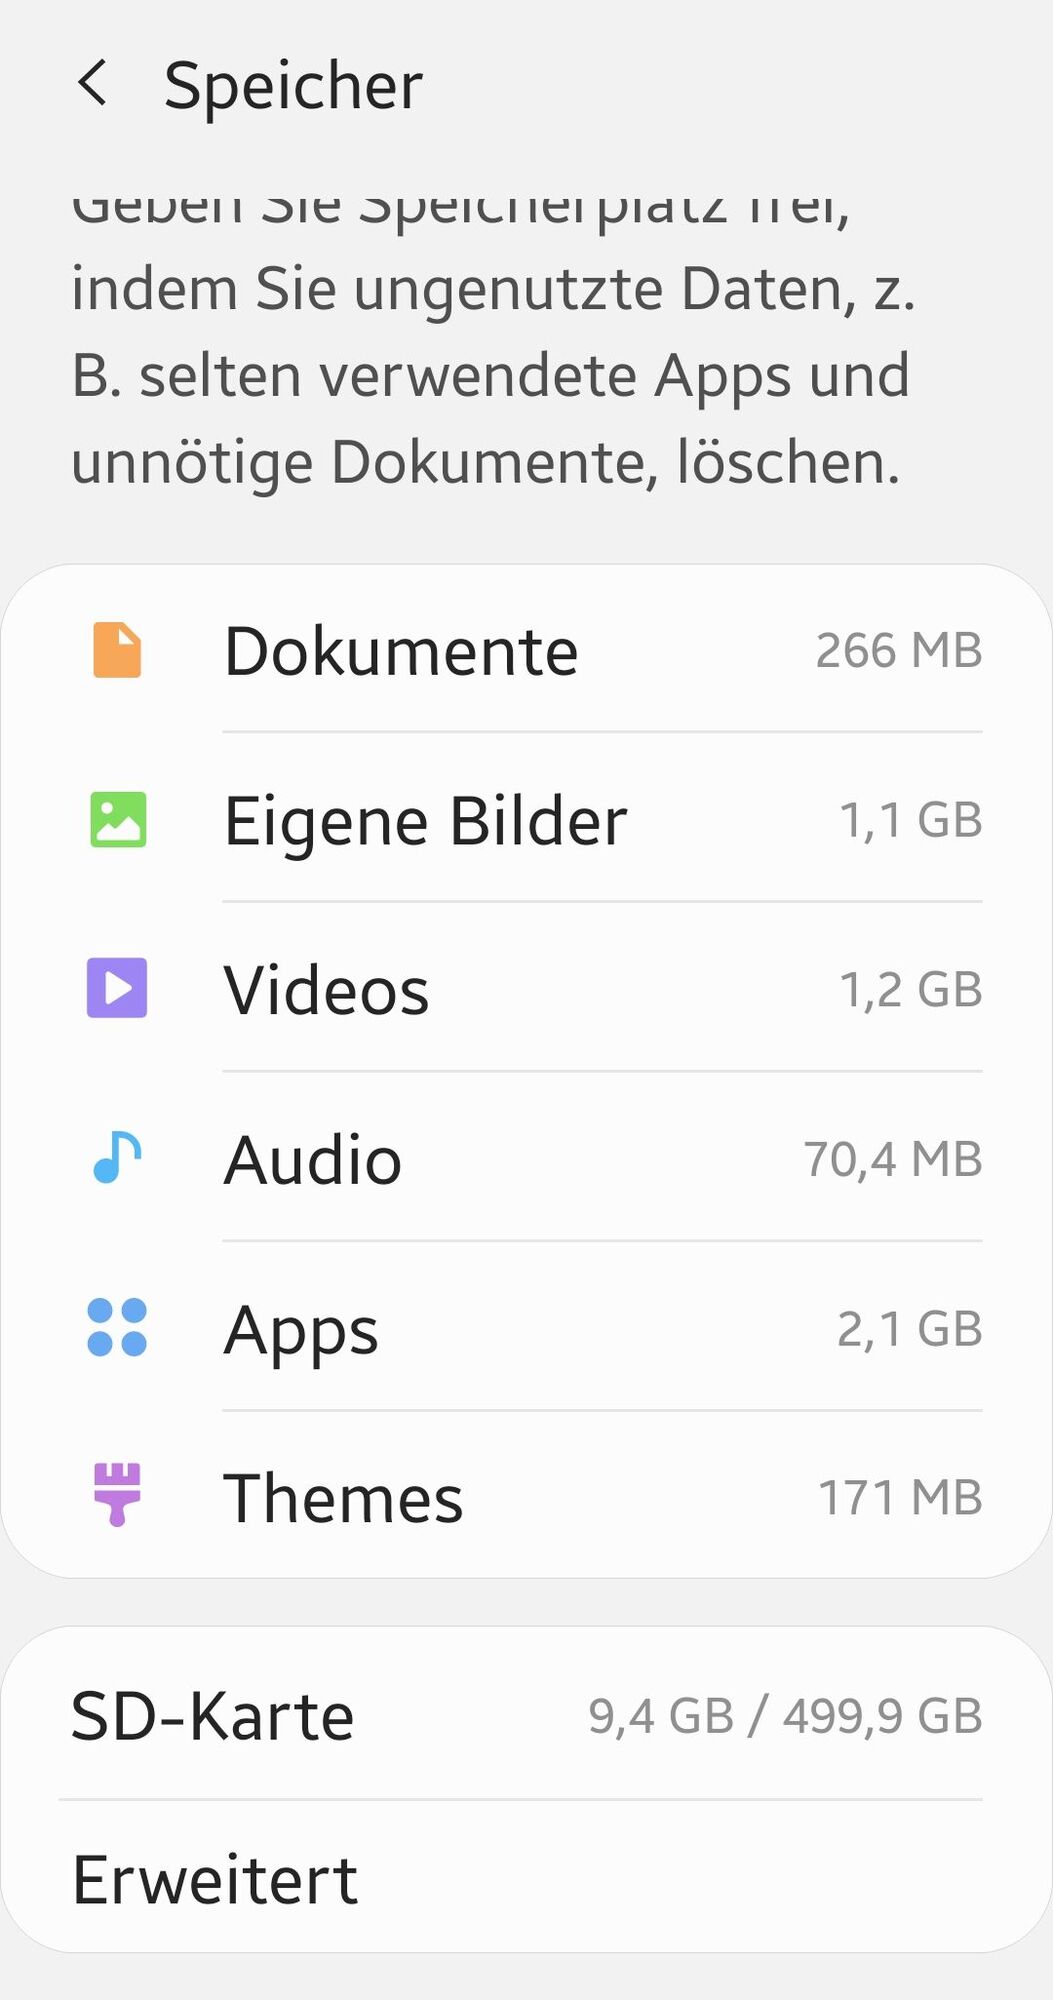Open the Erweitert advanced settings
This screenshot has height=2000, width=1053.
click(x=526, y=1878)
